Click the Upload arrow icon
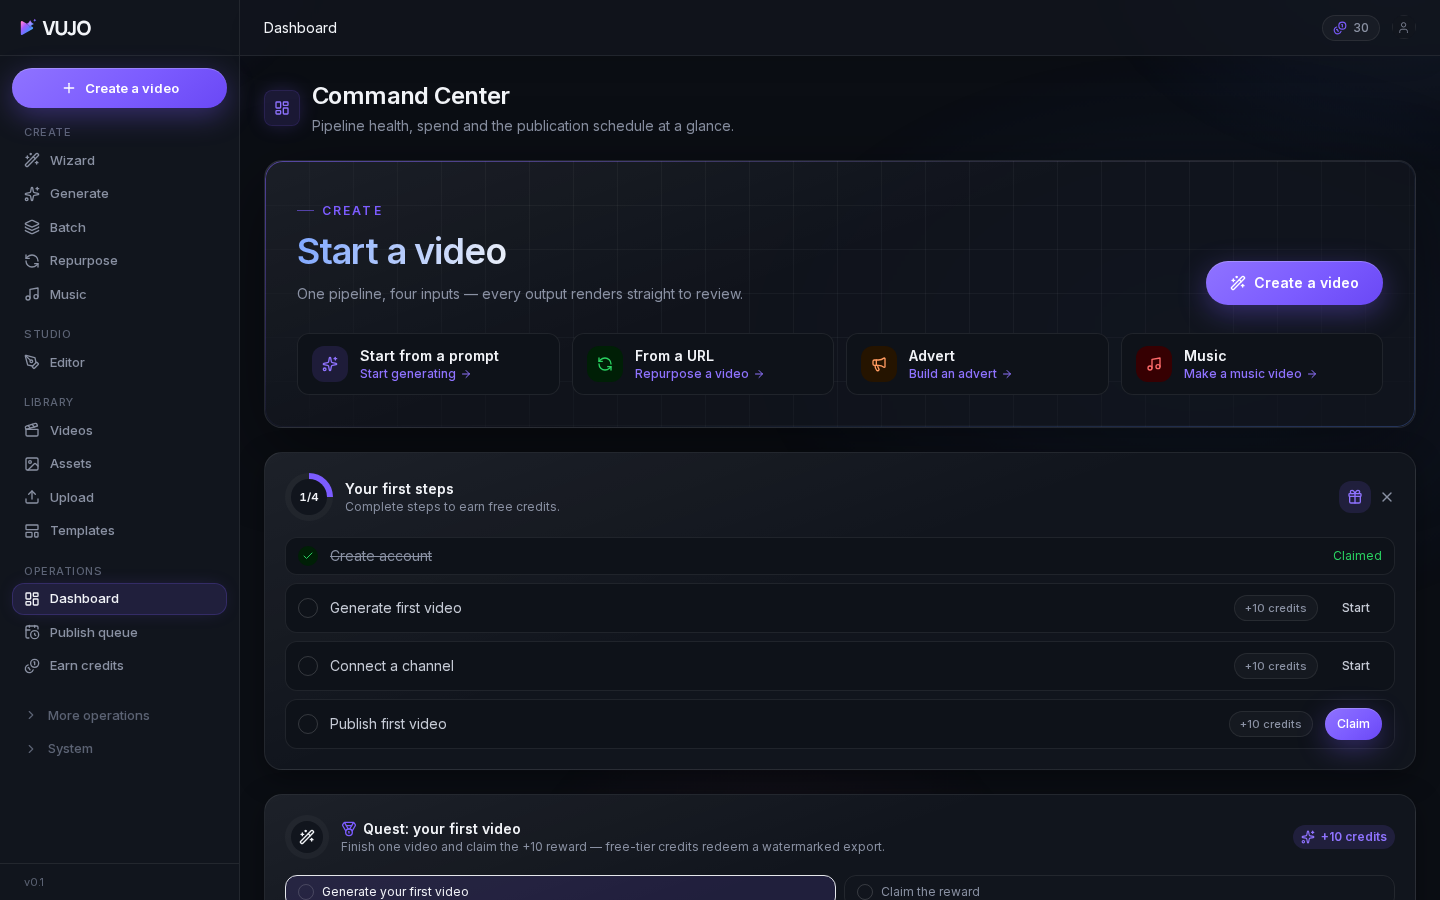 32,497
